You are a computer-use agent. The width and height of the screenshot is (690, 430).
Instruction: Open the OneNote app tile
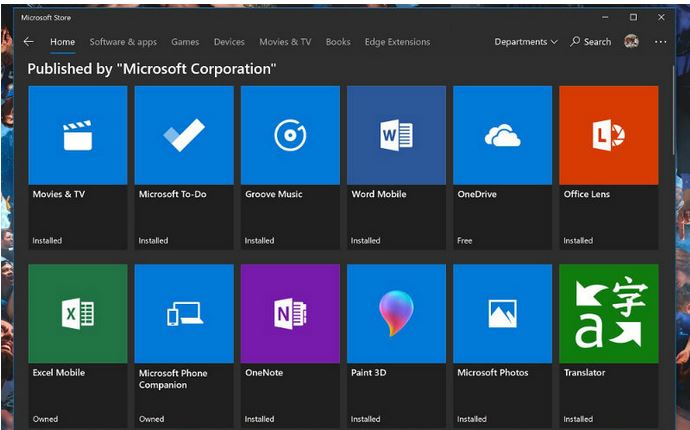290,314
